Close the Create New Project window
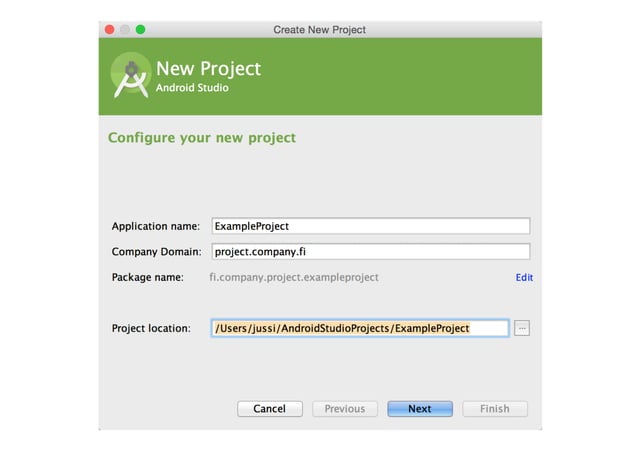The image size is (638, 451). click(x=109, y=29)
